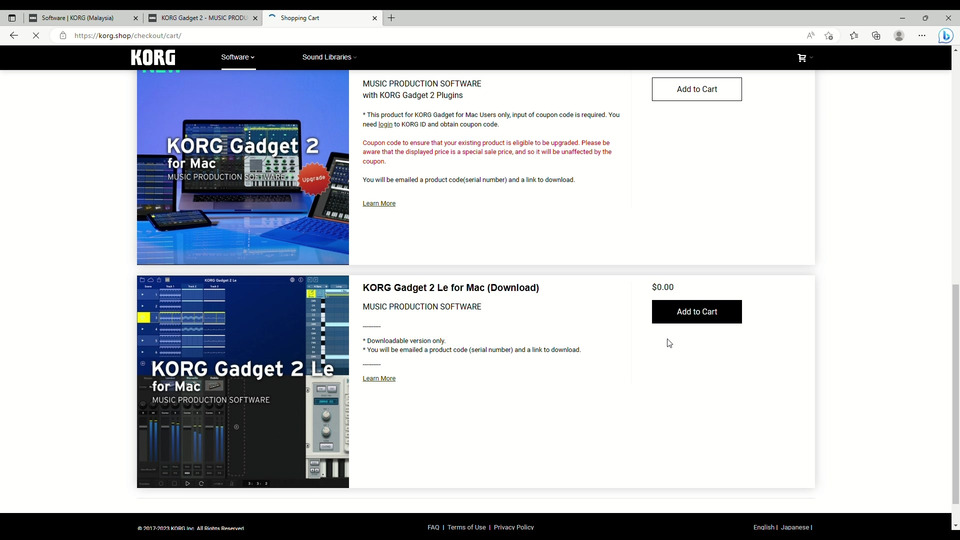Add KORG Gadget 2 upgrade to cart
960x540 pixels.
[697, 89]
